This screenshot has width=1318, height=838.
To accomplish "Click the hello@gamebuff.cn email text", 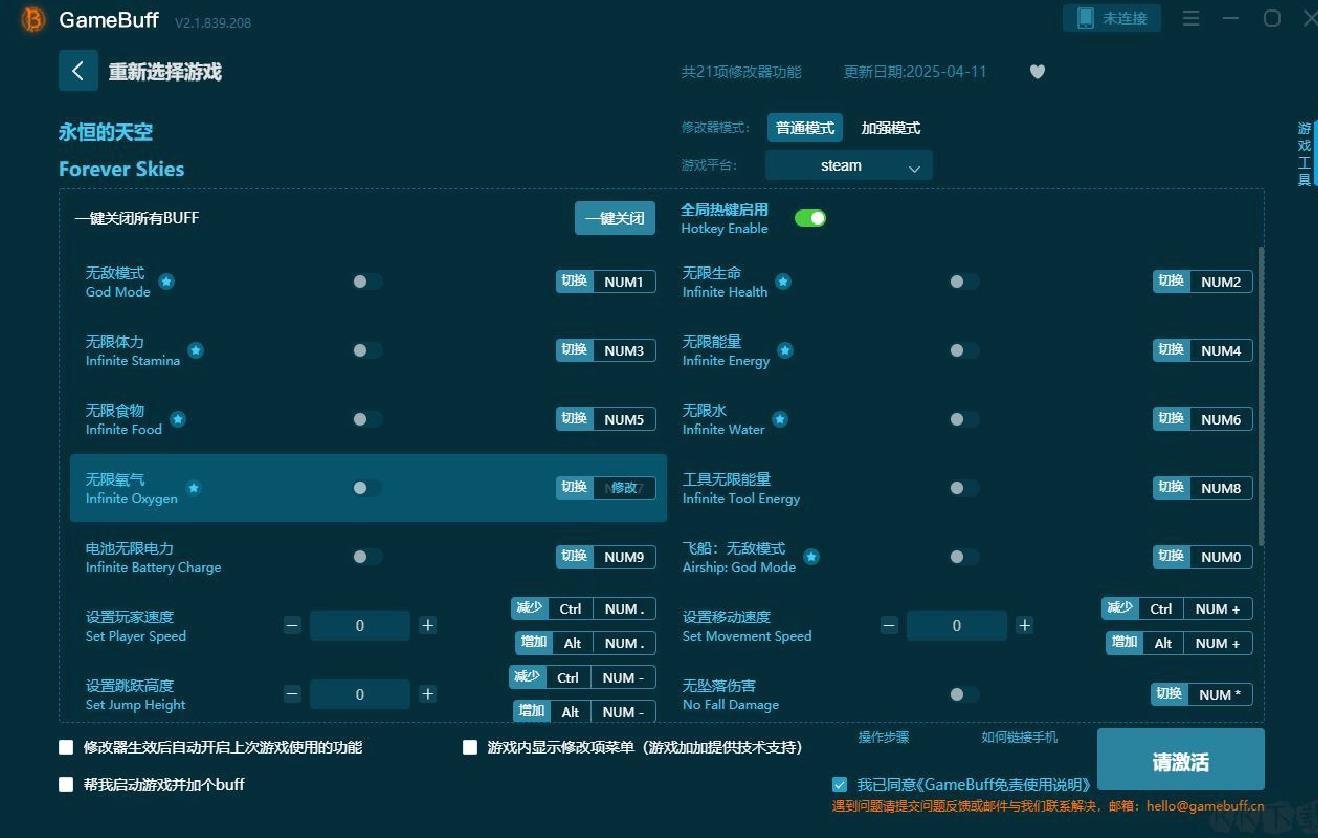I will 1205,806.
